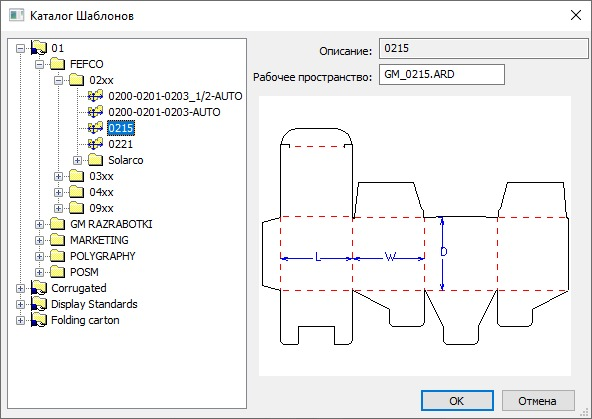Image resolution: width=592 pixels, height=419 pixels.
Task: Select the 09xx folder label
Action: point(101,208)
